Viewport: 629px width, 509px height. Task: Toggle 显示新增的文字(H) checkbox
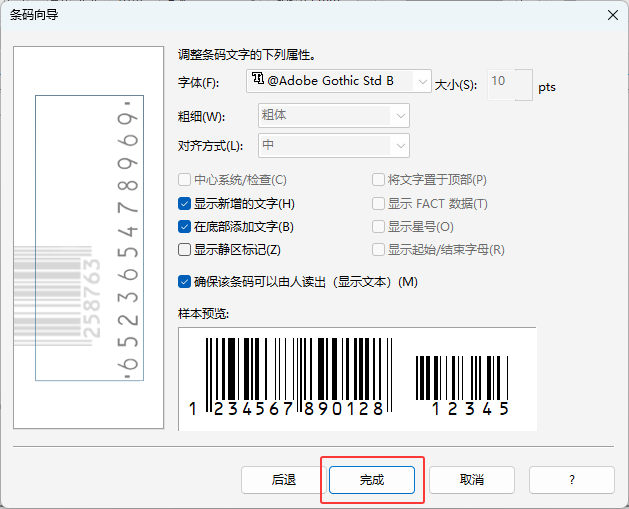click(184, 204)
